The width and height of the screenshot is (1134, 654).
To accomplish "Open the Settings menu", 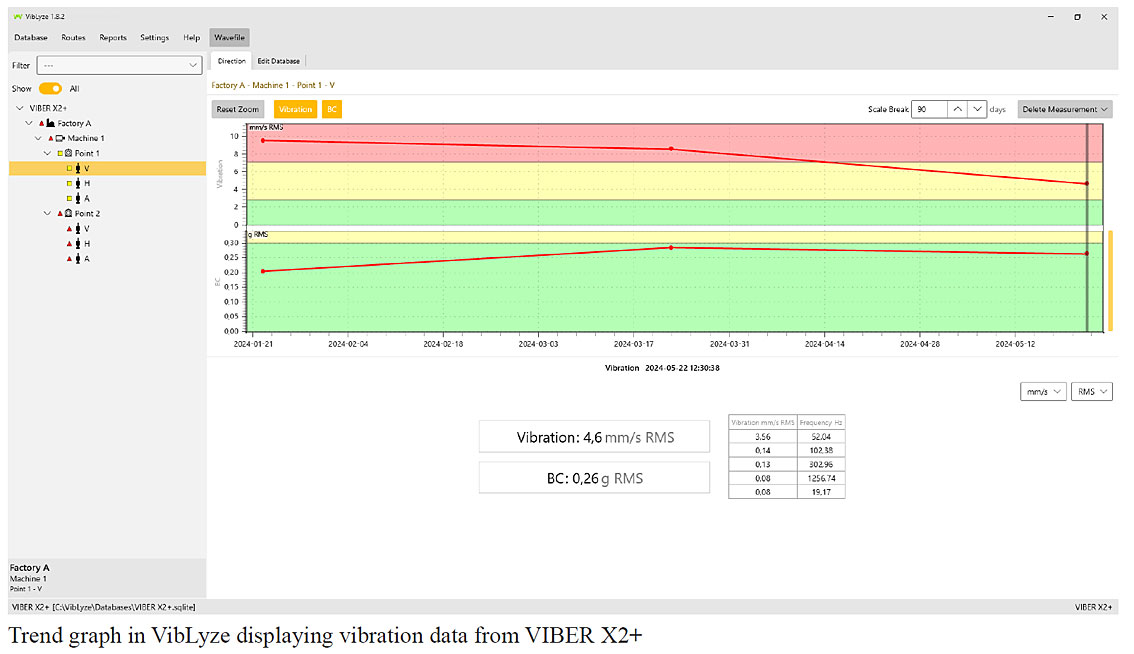I will (x=154, y=38).
